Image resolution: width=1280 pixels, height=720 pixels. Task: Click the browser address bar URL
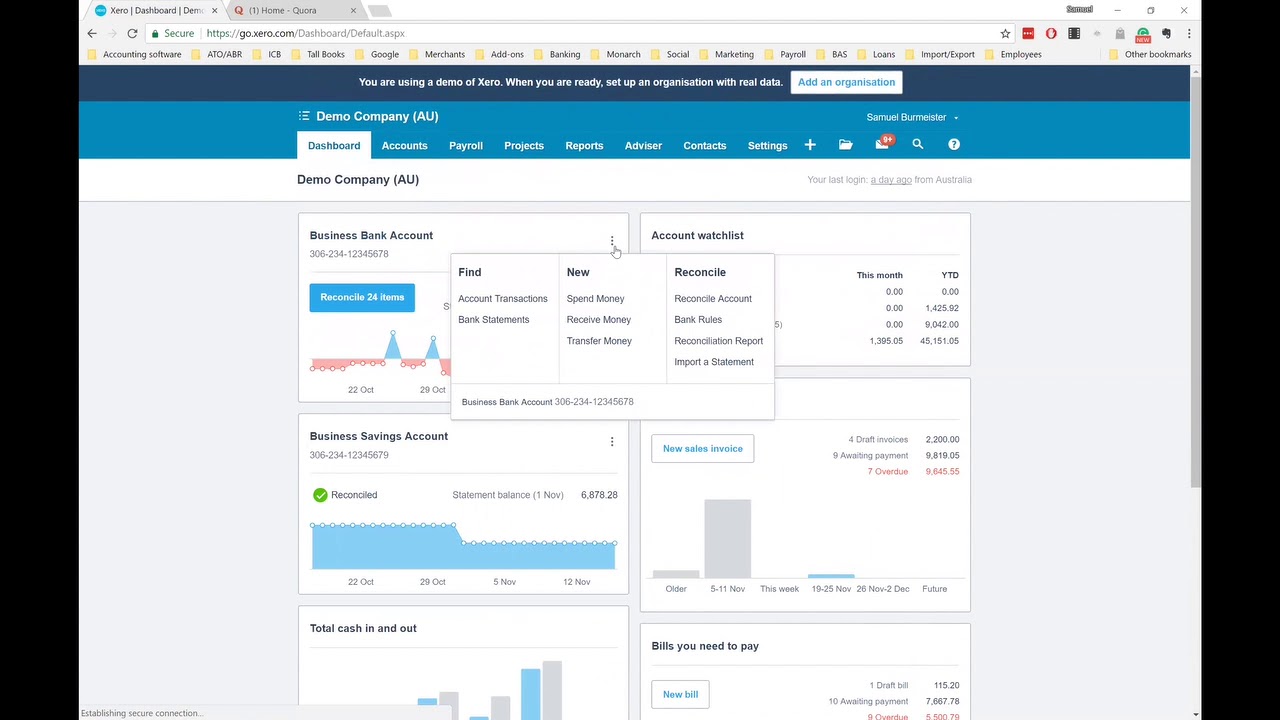tap(305, 33)
